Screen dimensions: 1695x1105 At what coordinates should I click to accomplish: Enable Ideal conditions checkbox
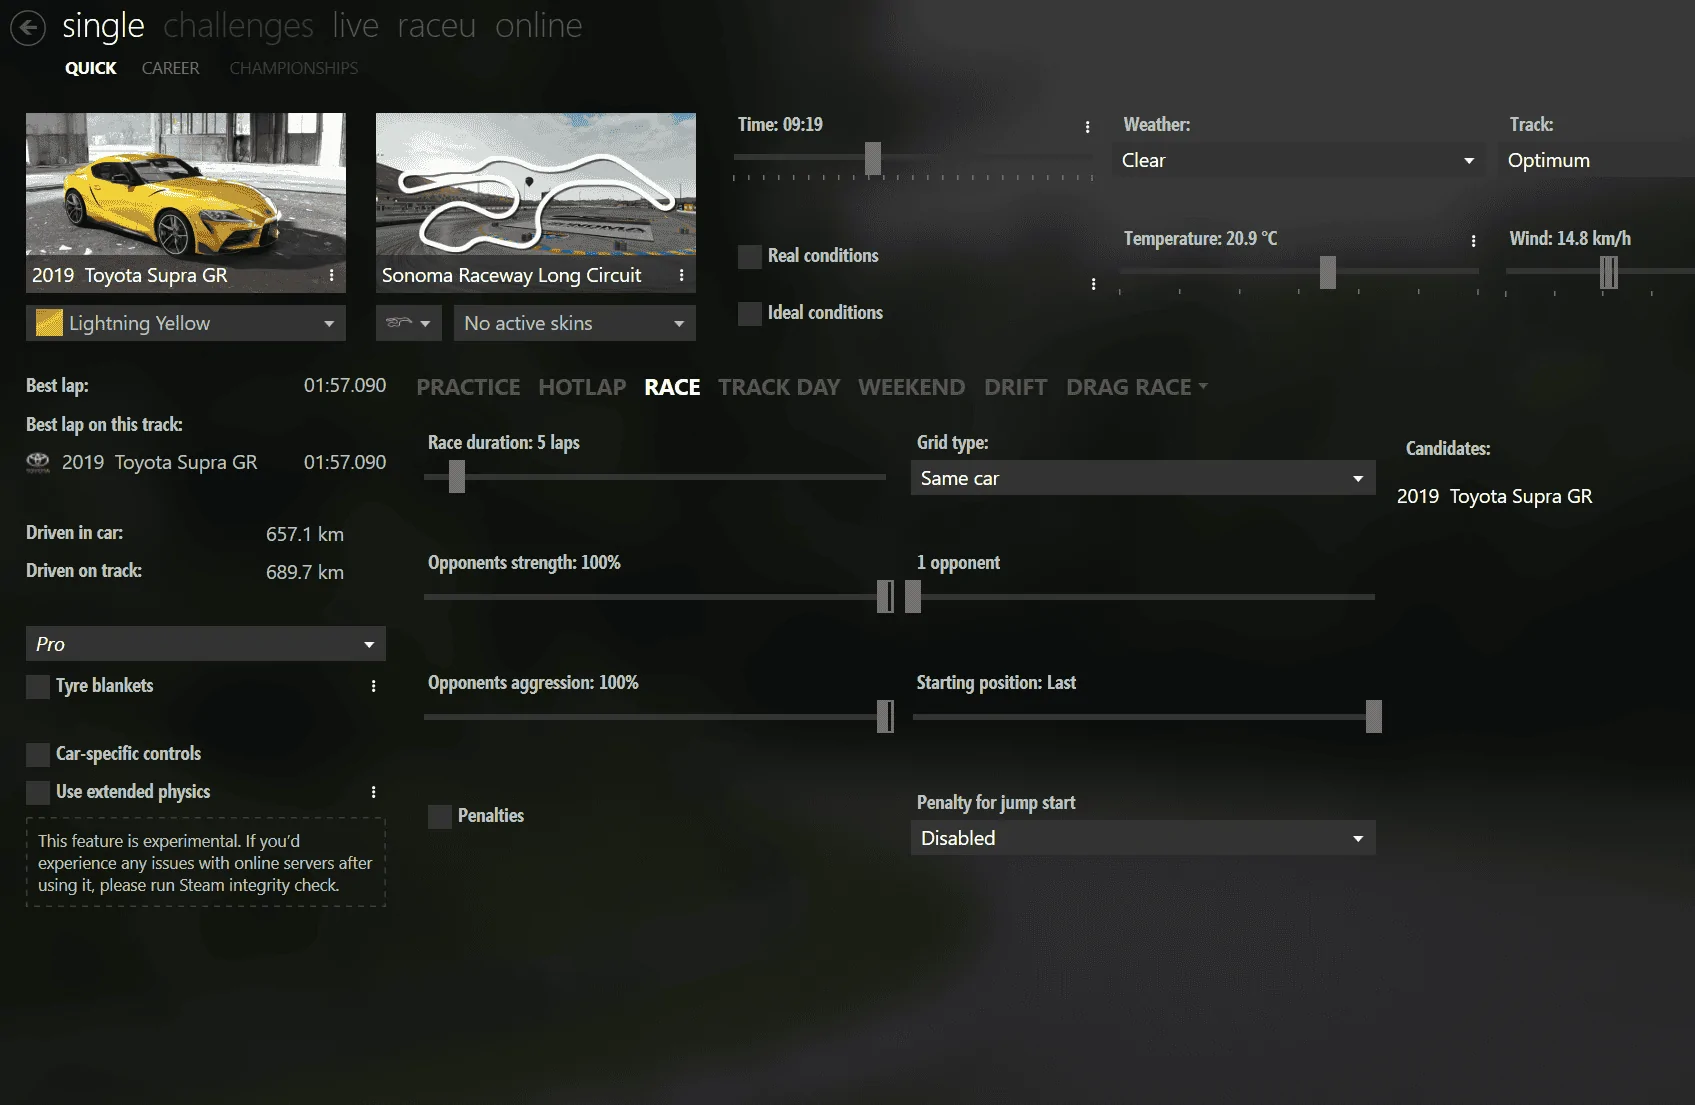[x=750, y=313]
